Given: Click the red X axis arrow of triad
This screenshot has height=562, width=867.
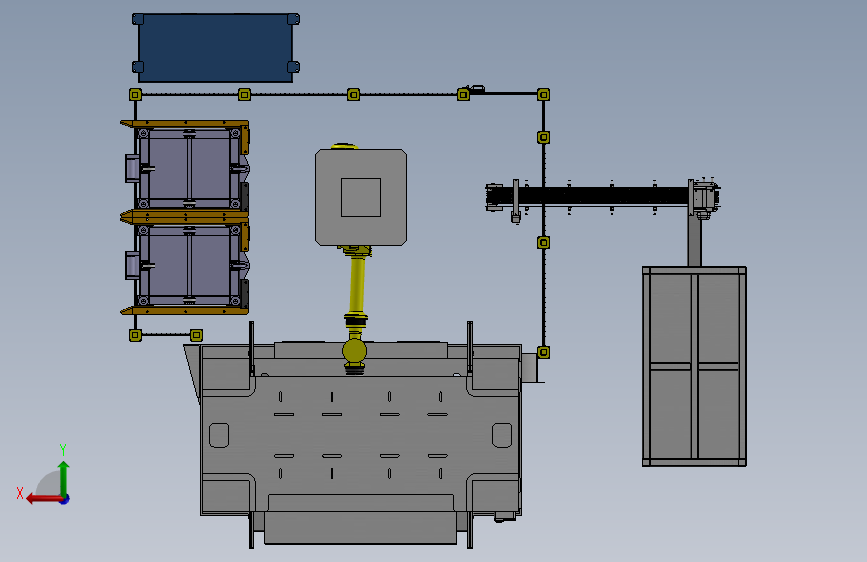Looking at the screenshot, I should [44, 499].
